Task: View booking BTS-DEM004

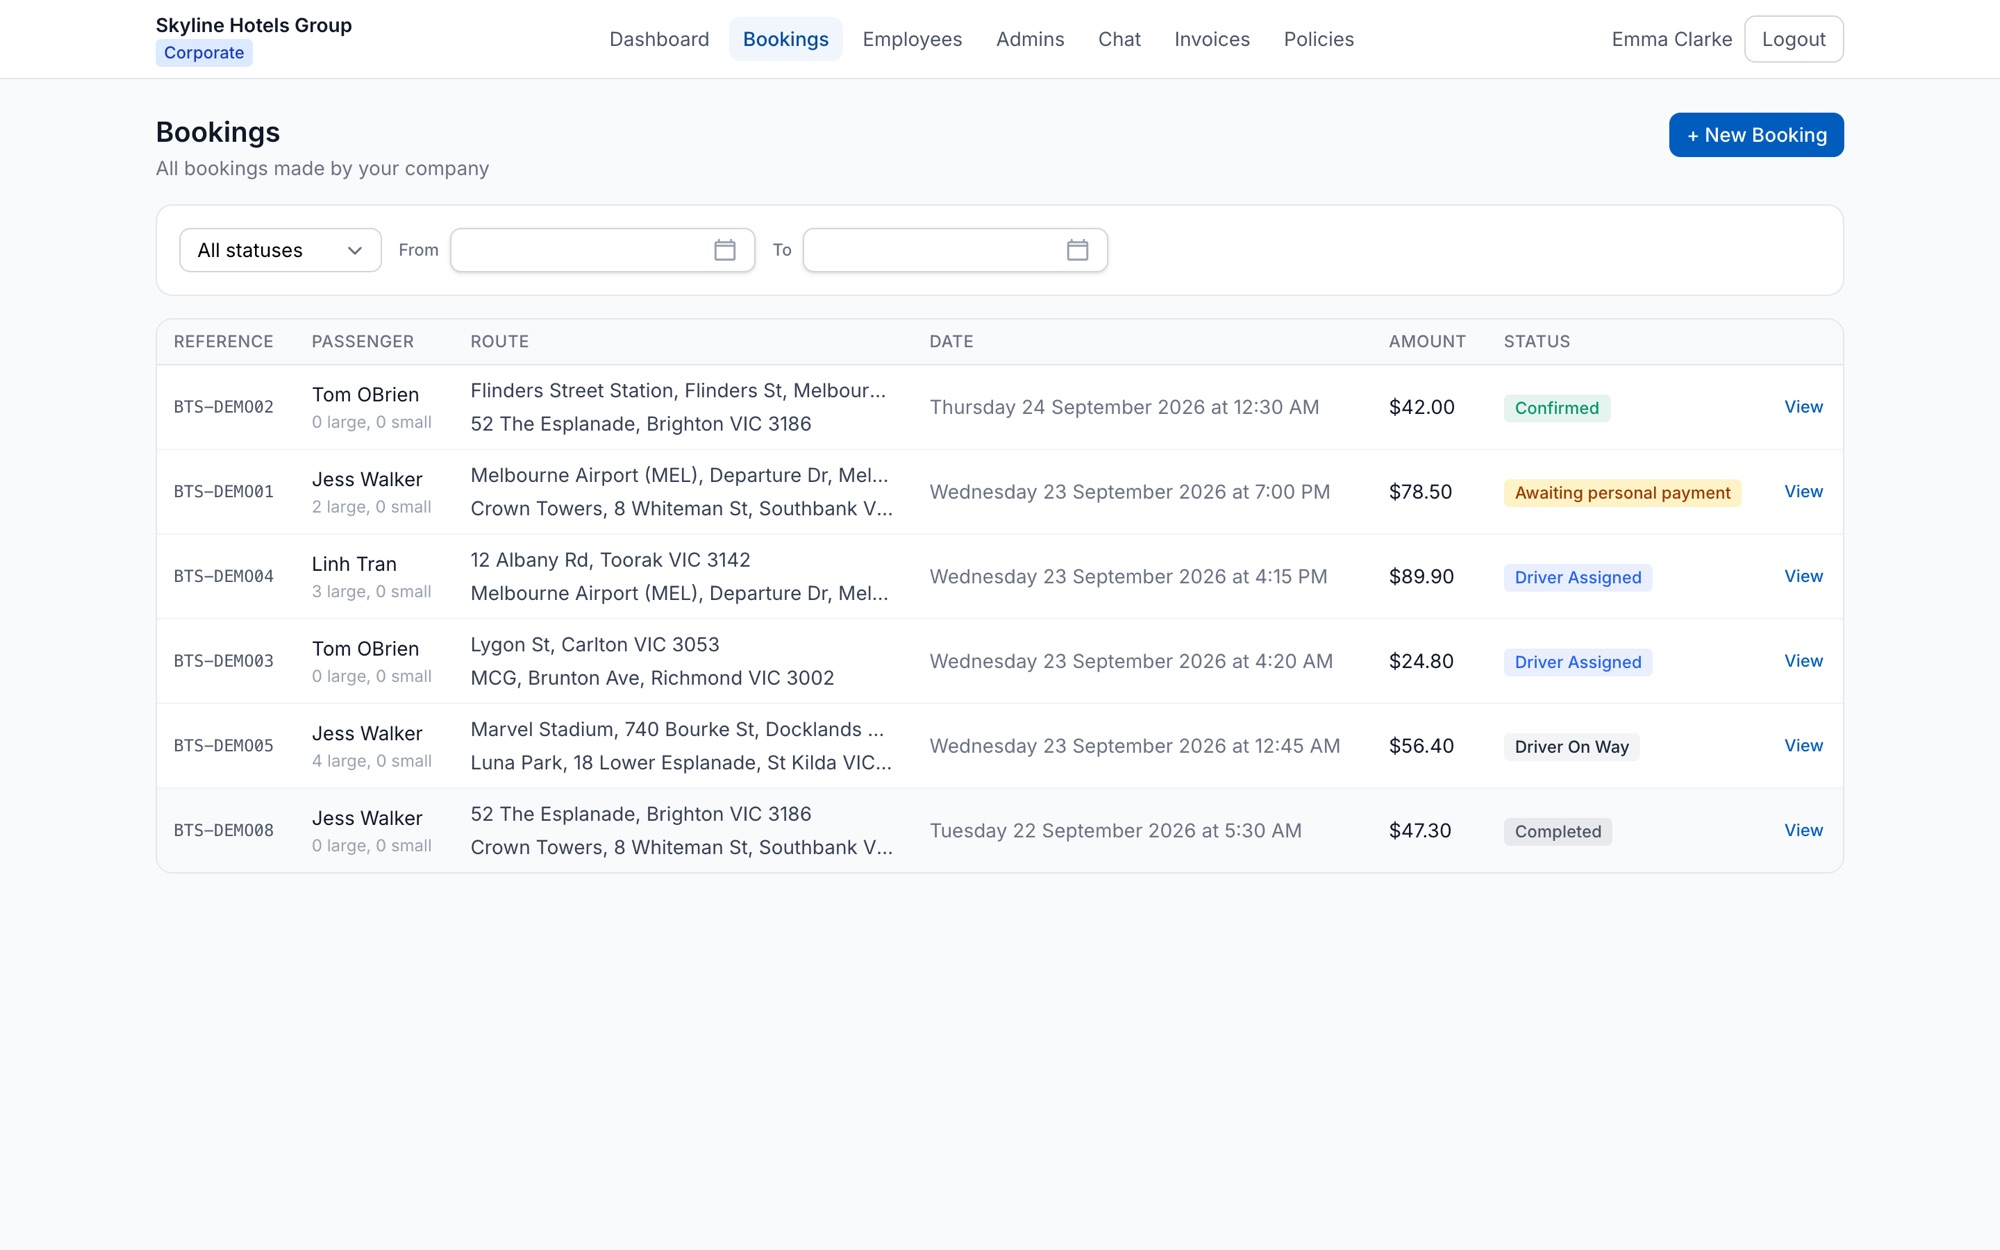Action: pyautogui.click(x=1803, y=576)
